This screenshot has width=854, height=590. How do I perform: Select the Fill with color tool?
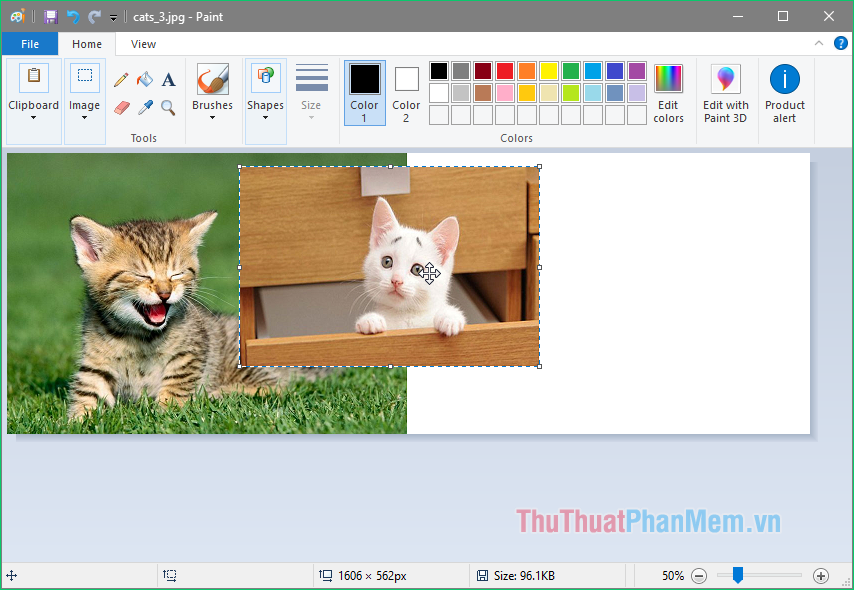[x=144, y=79]
